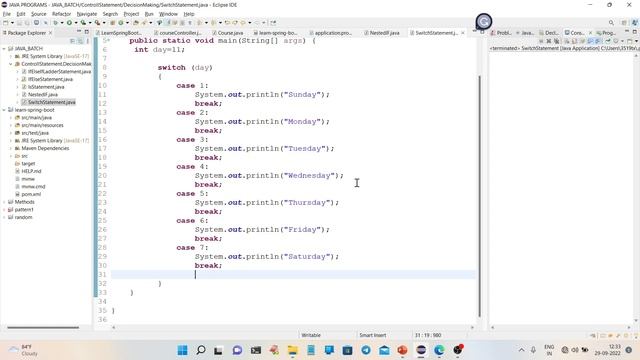The width and height of the screenshot is (640, 360).
Task: Expand Maven Dependencies node
Action: [11, 148]
